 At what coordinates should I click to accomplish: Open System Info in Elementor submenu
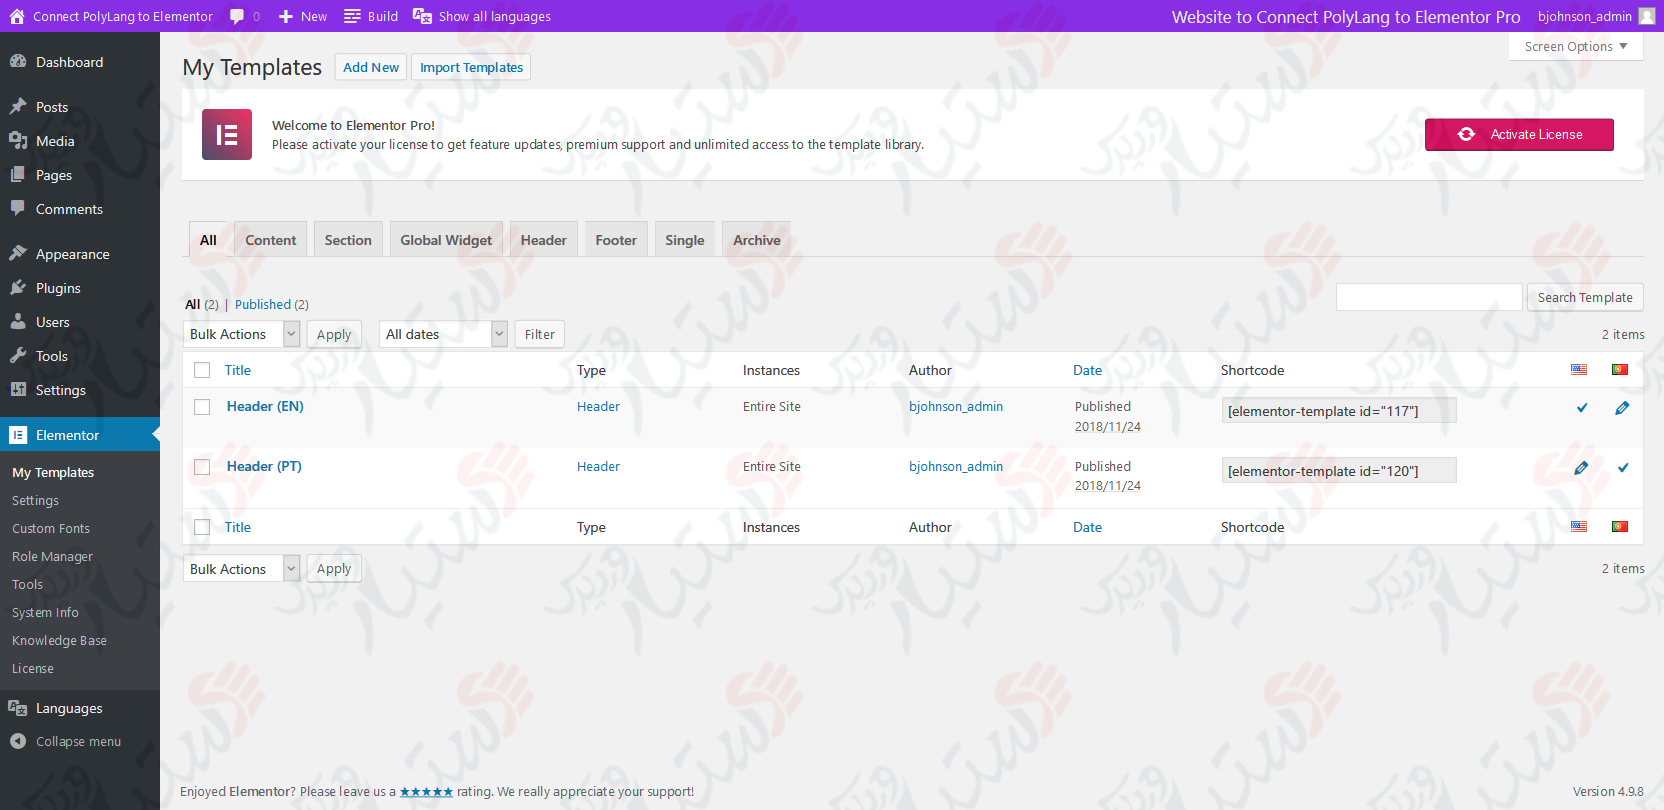pyautogui.click(x=45, y=612)
